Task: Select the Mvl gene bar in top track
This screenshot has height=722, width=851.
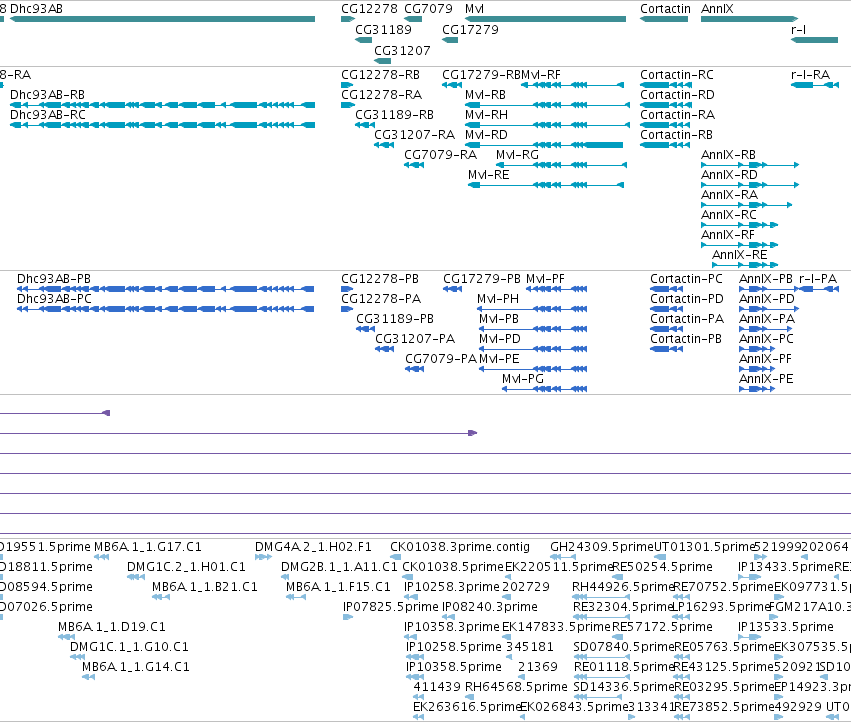Action: [x=545, y=19]
